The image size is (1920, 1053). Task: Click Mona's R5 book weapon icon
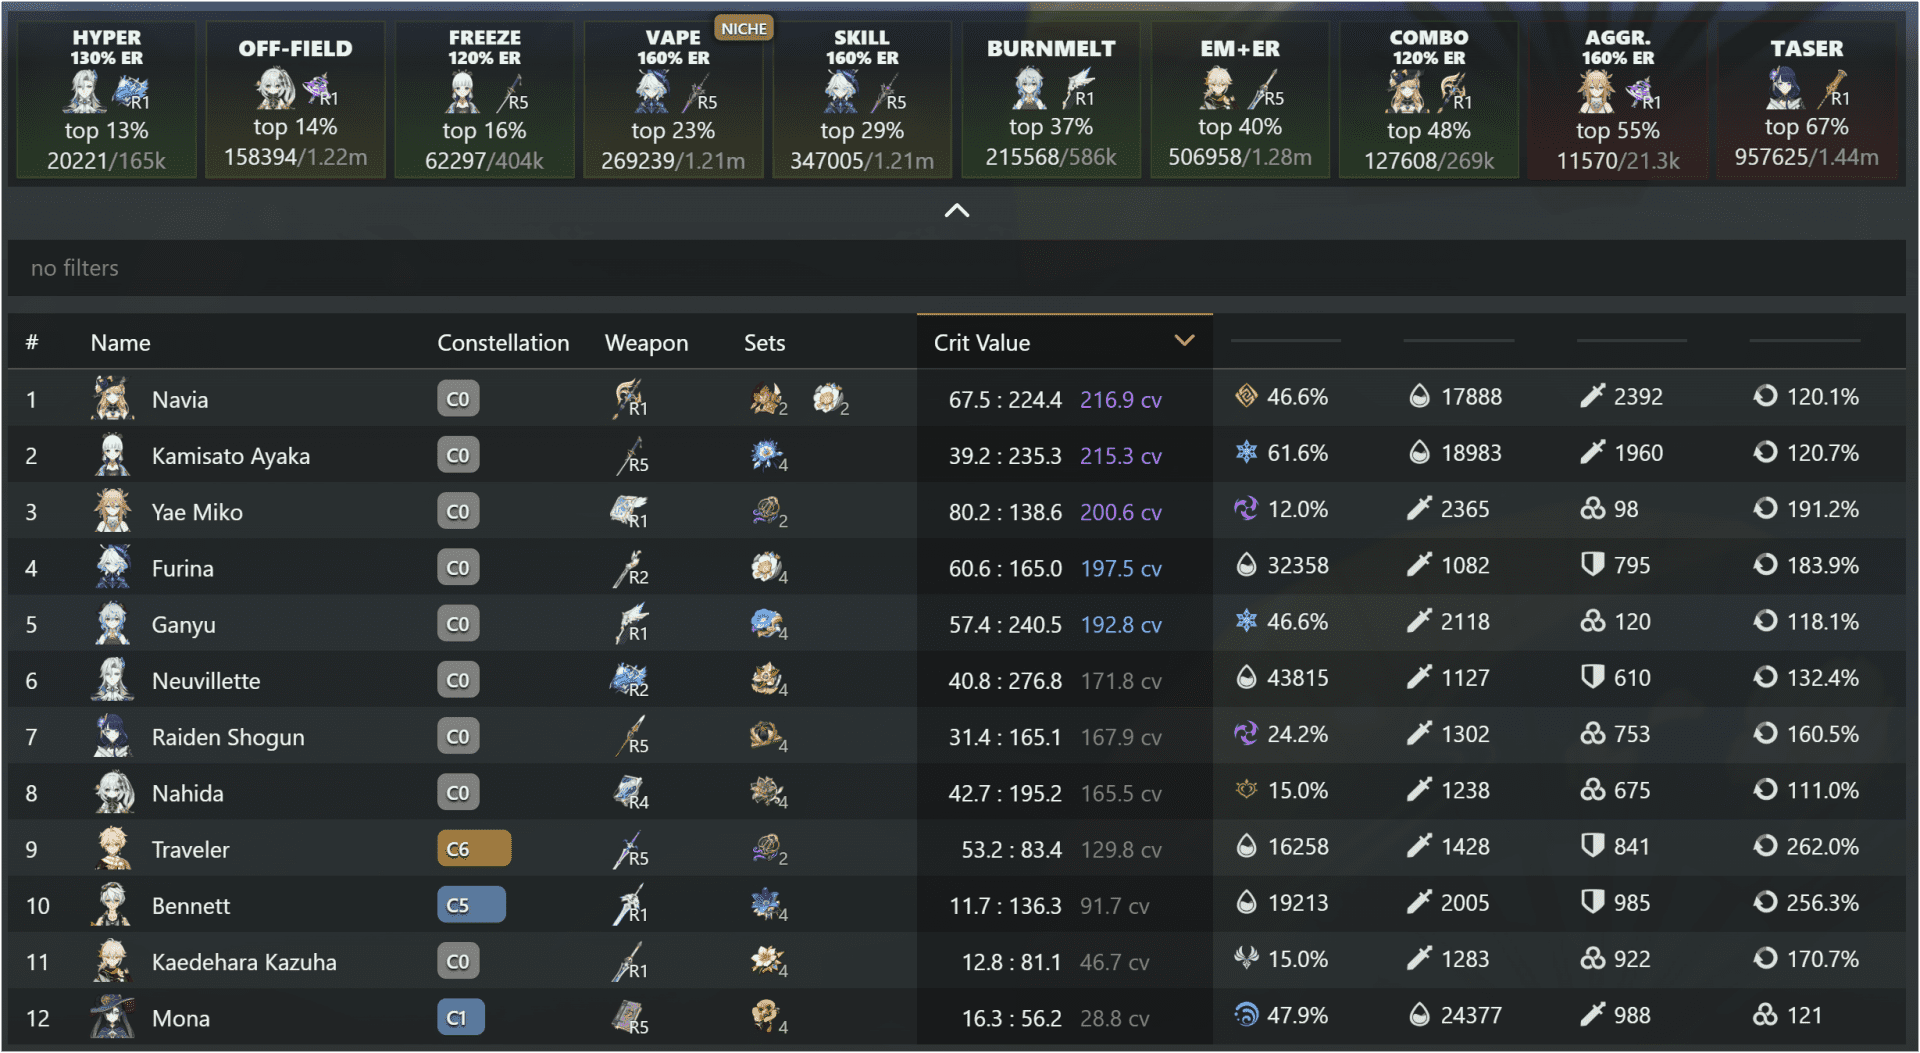630,1017
